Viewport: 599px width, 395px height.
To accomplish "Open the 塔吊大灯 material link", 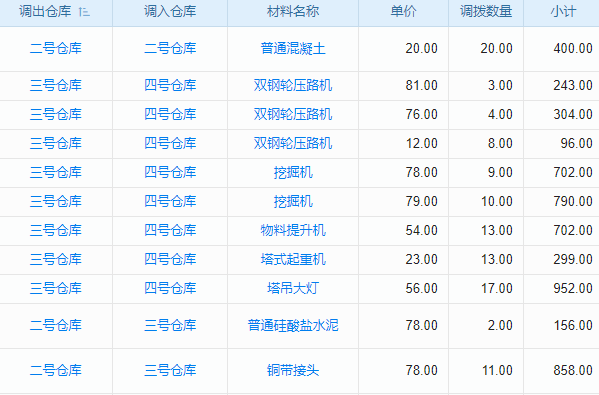I will coord(293,288).
